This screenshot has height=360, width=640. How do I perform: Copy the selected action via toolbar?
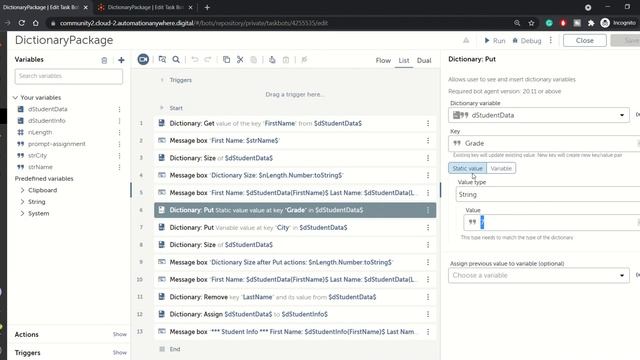[x=226, y=60]
